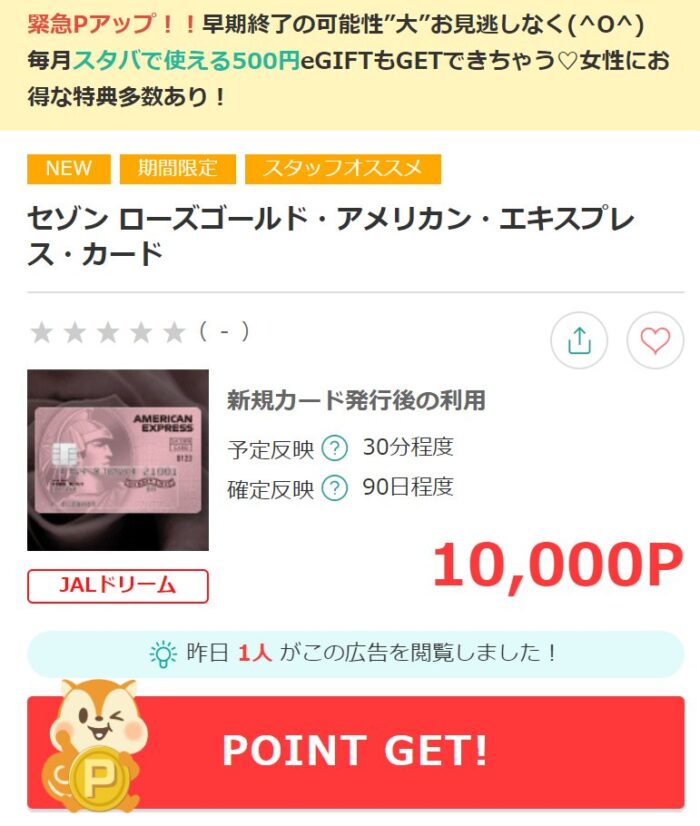Open help icon next to 確定反映
This screenshot has width=700, height=826.
334,488
